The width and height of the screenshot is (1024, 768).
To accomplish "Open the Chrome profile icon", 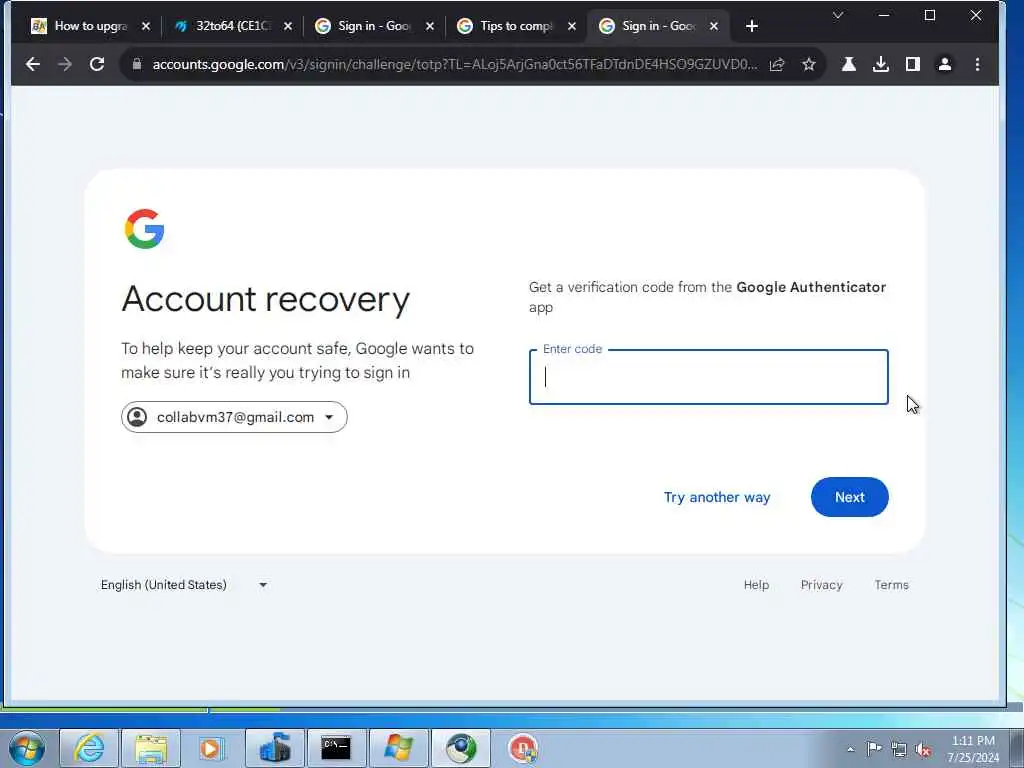I will (944, 64).
